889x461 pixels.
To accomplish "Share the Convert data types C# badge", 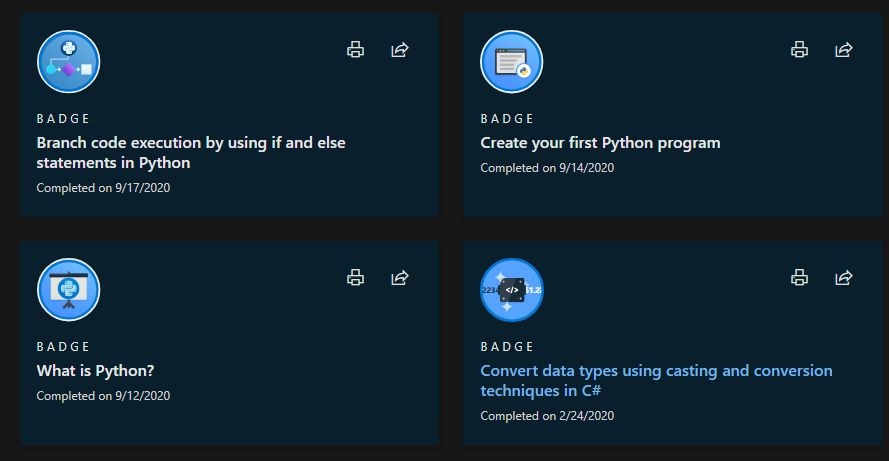I will (844, 278).
